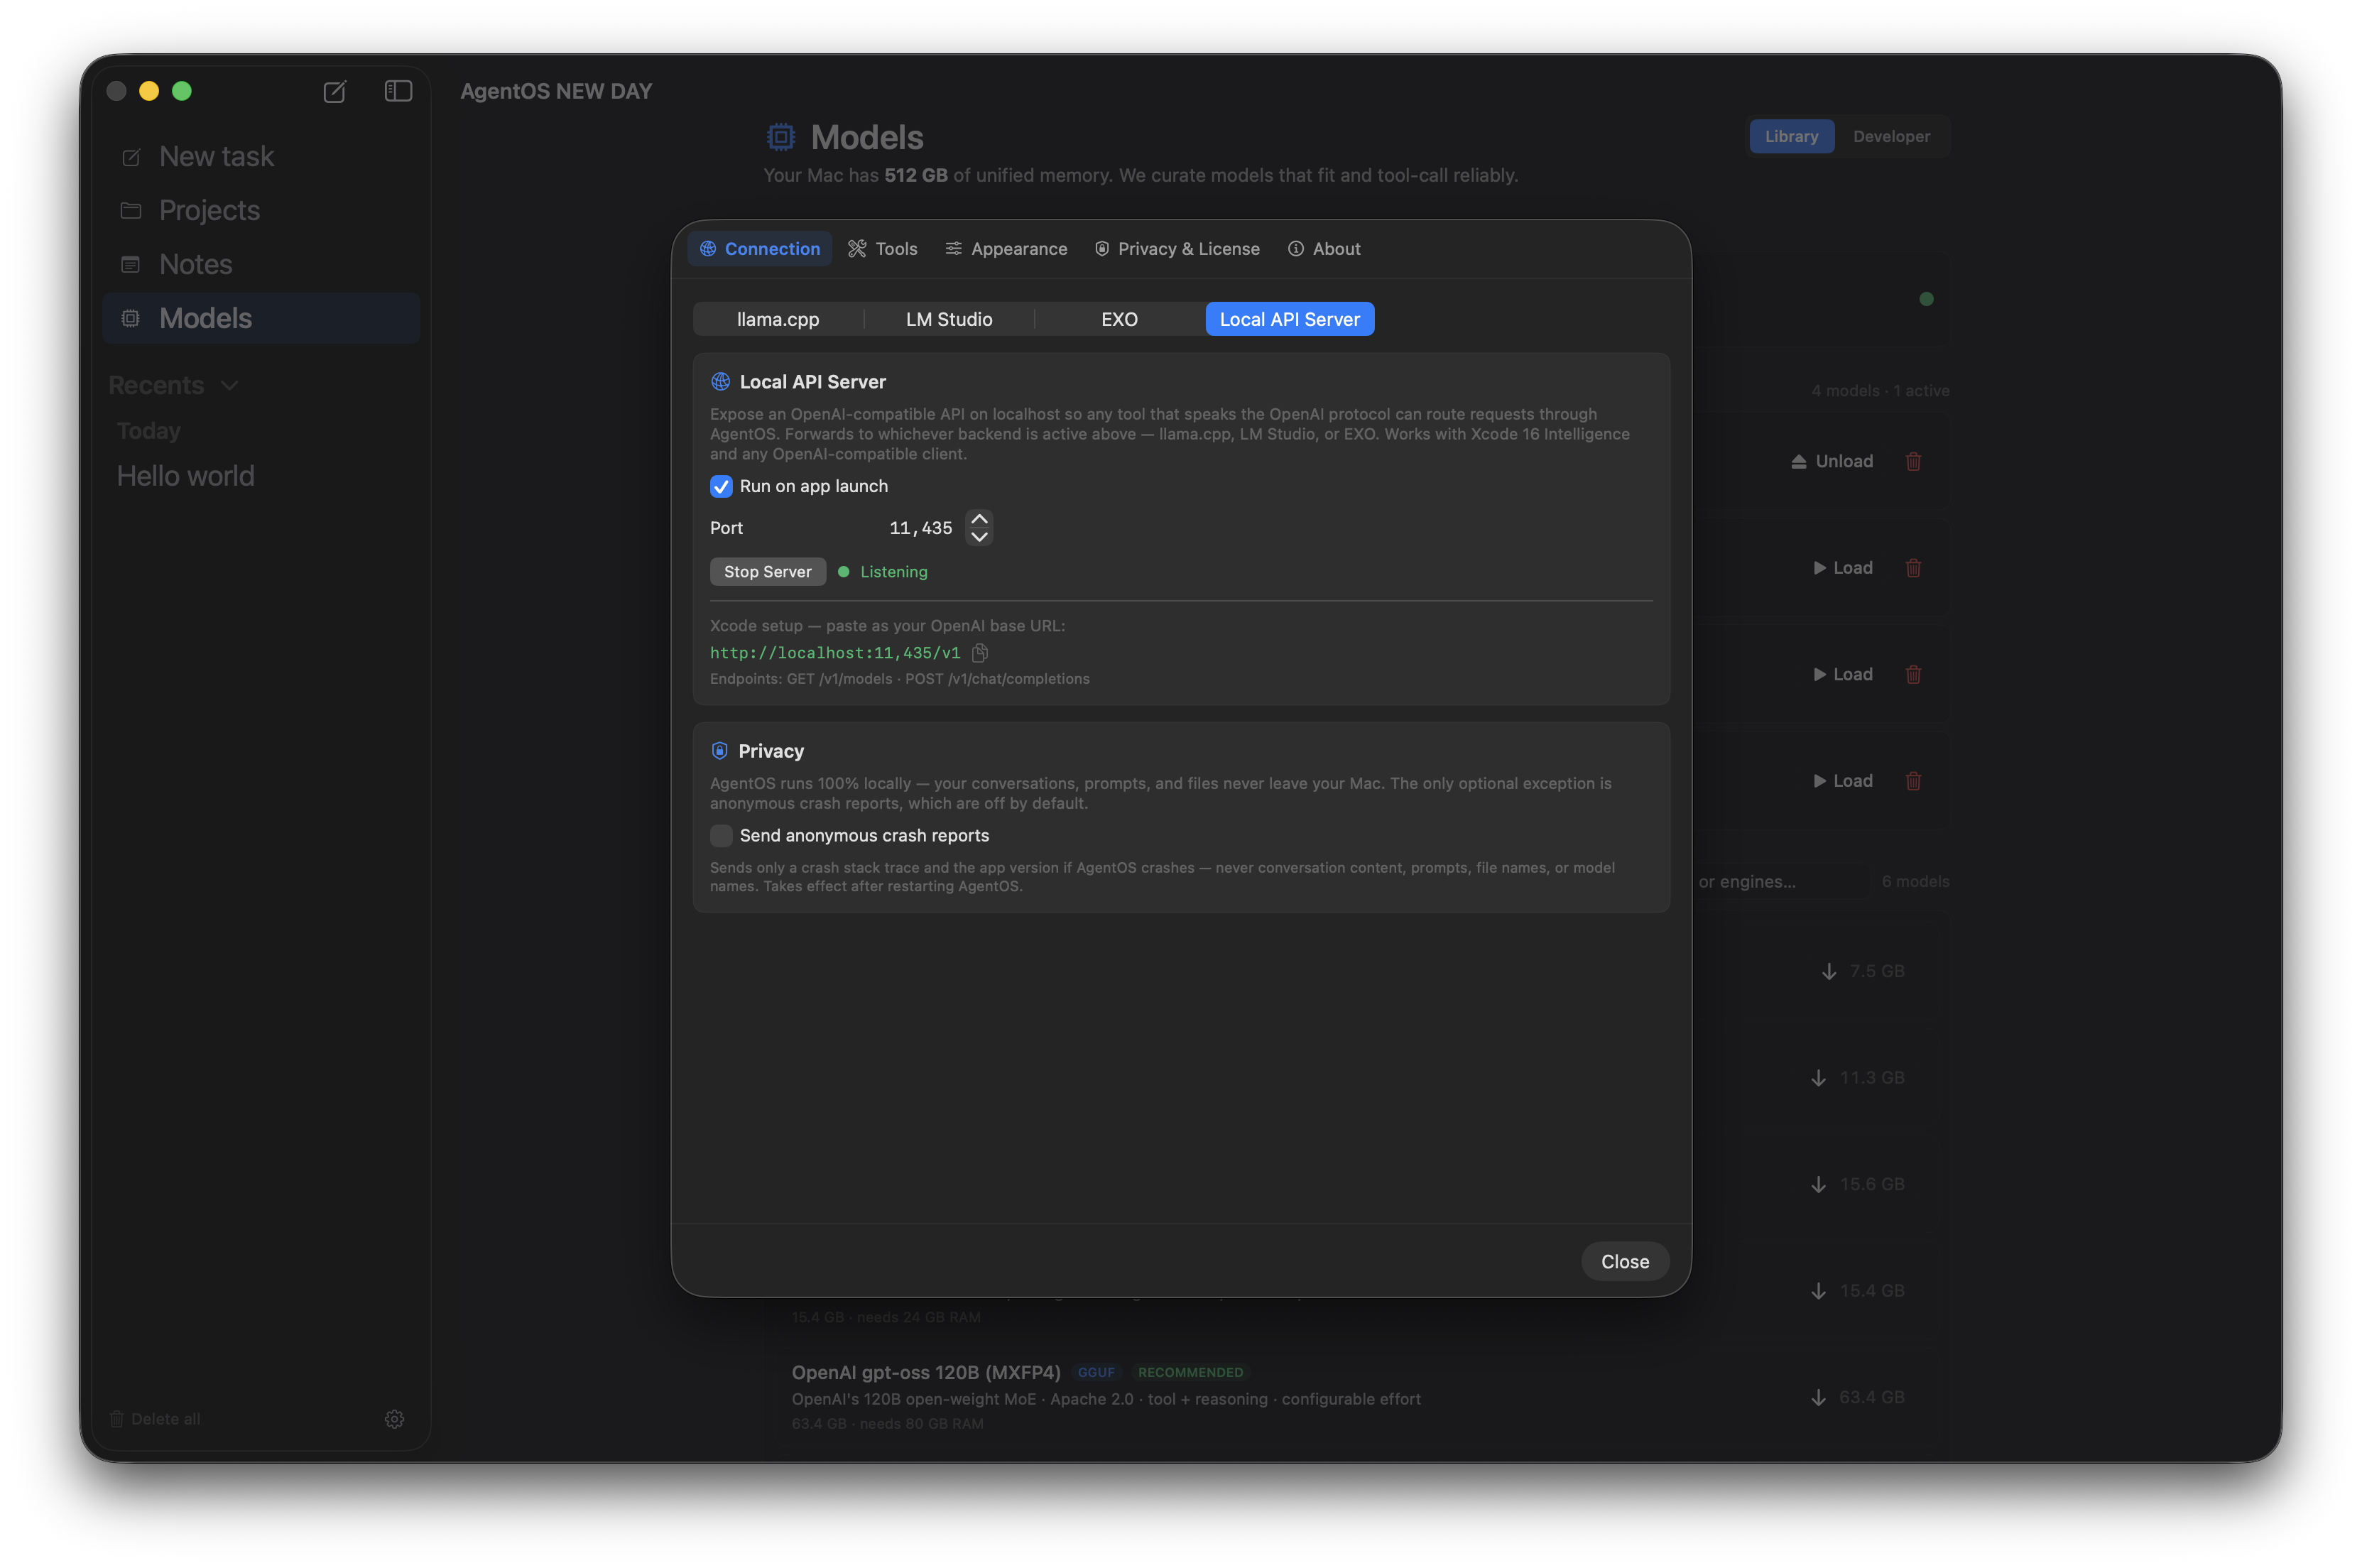Screen dimensions: 2362x1568
Task: Select Models in sidebar
Action: tap(261, 318)
